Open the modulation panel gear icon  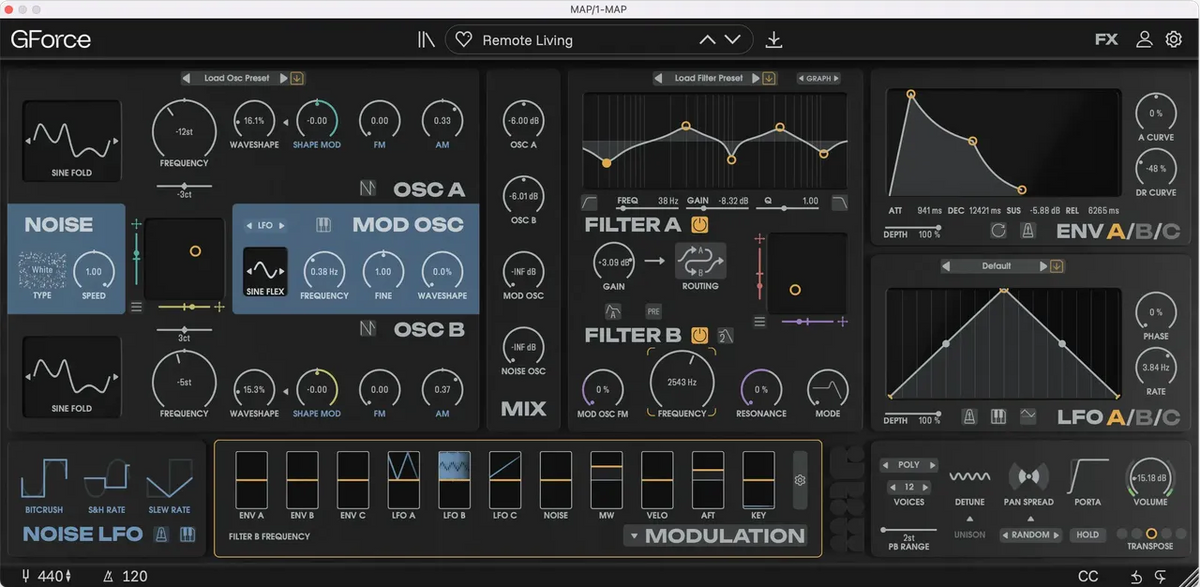(800, 480)
